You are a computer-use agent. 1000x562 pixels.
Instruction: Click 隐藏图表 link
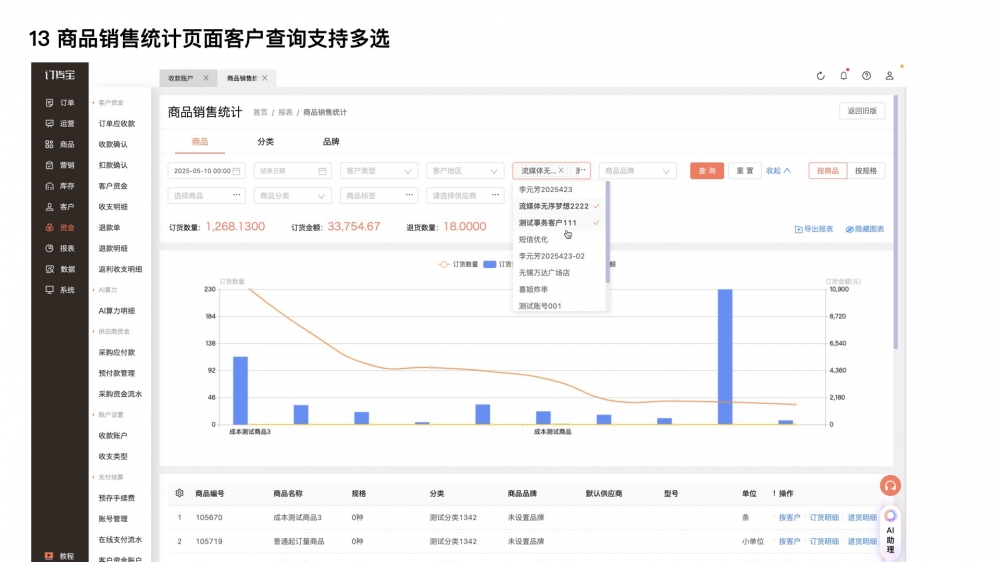tap(865, 229)
